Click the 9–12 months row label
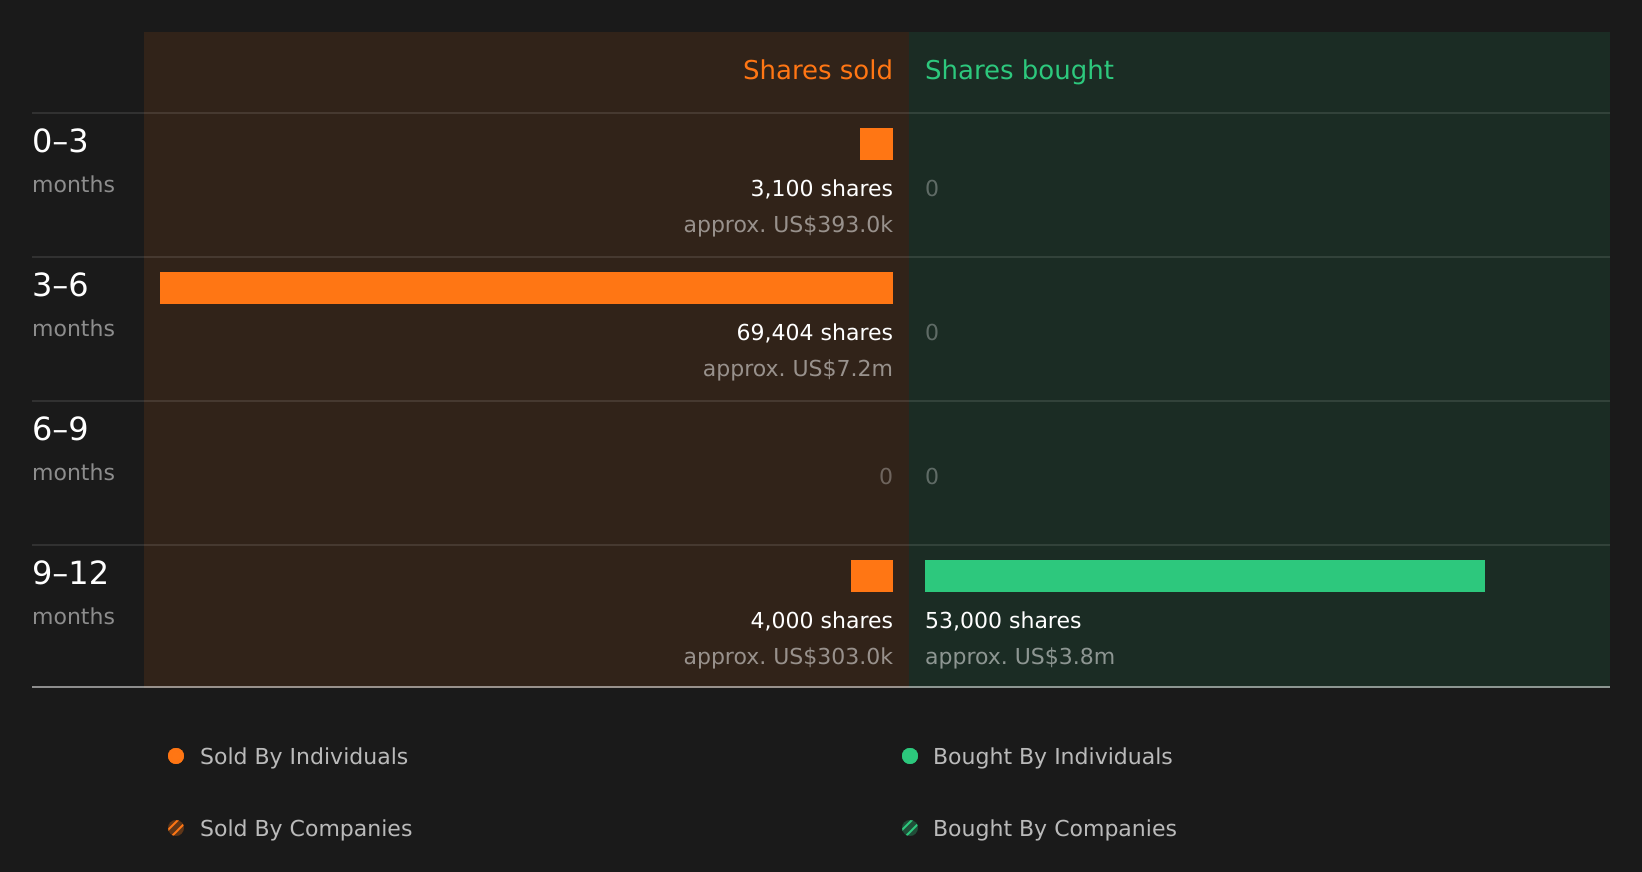 [x=73, y=593]
